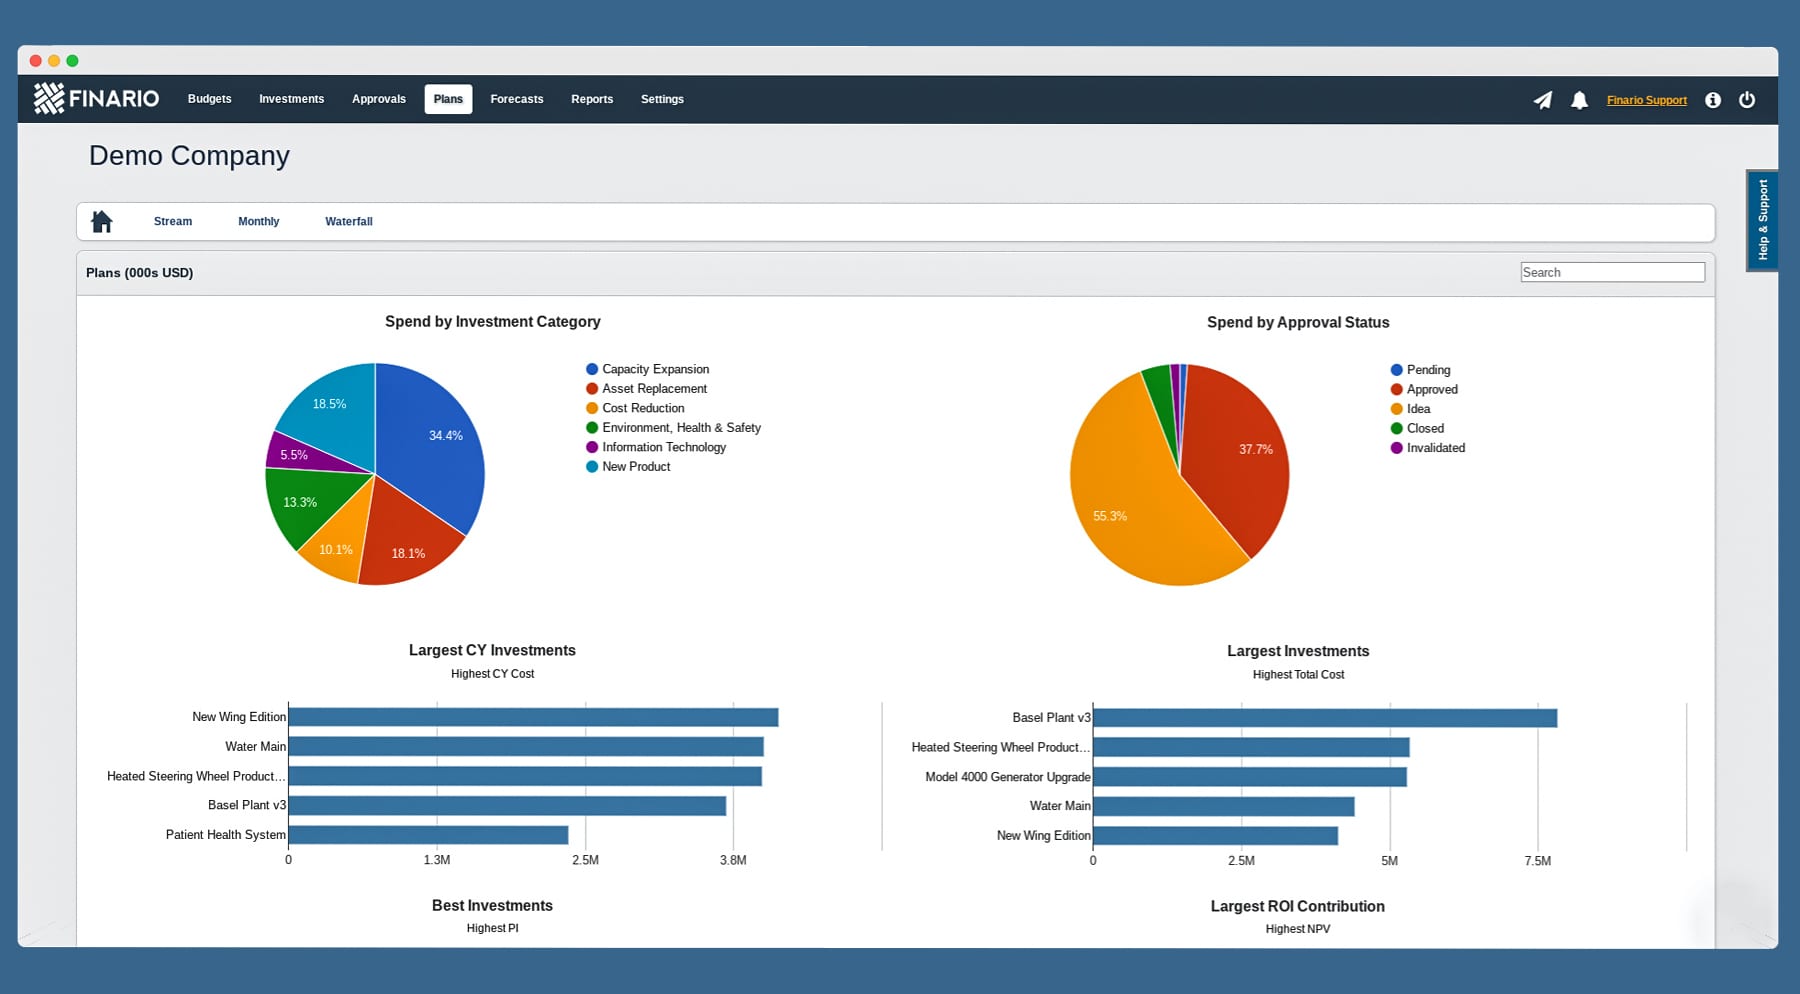The height and width of the screenshot is (994, 1800).
Task: Switch to the Waterfall view
Action: [x=349, y=222]
